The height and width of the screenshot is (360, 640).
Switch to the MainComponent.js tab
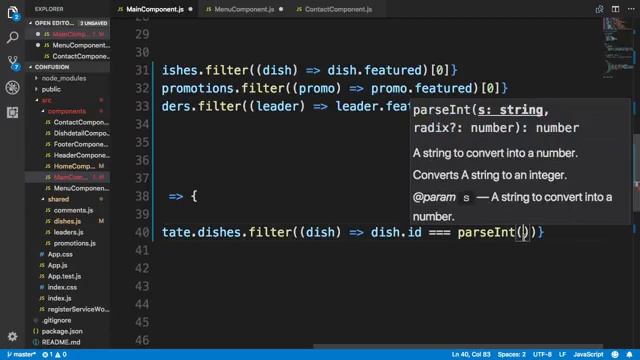point(155,9)
